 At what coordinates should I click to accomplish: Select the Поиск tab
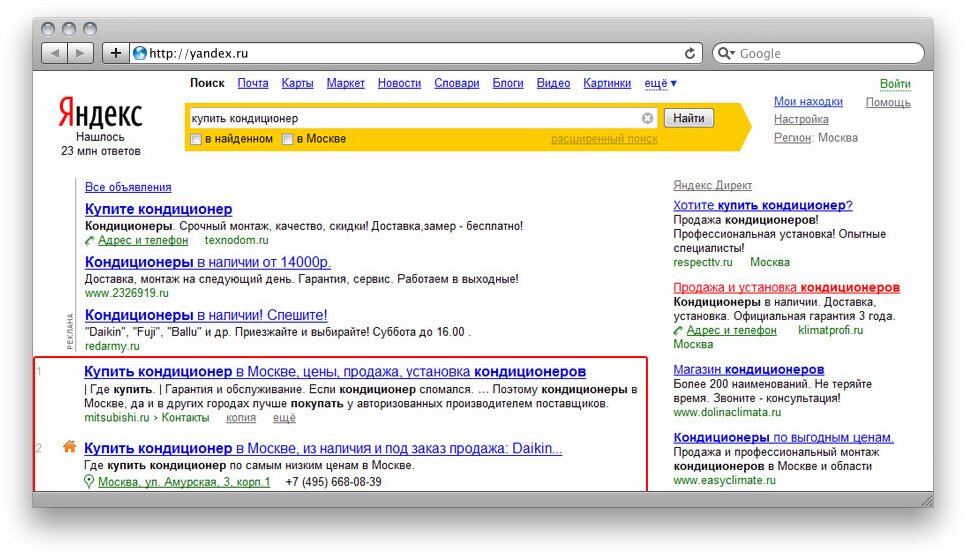[207, 83]
